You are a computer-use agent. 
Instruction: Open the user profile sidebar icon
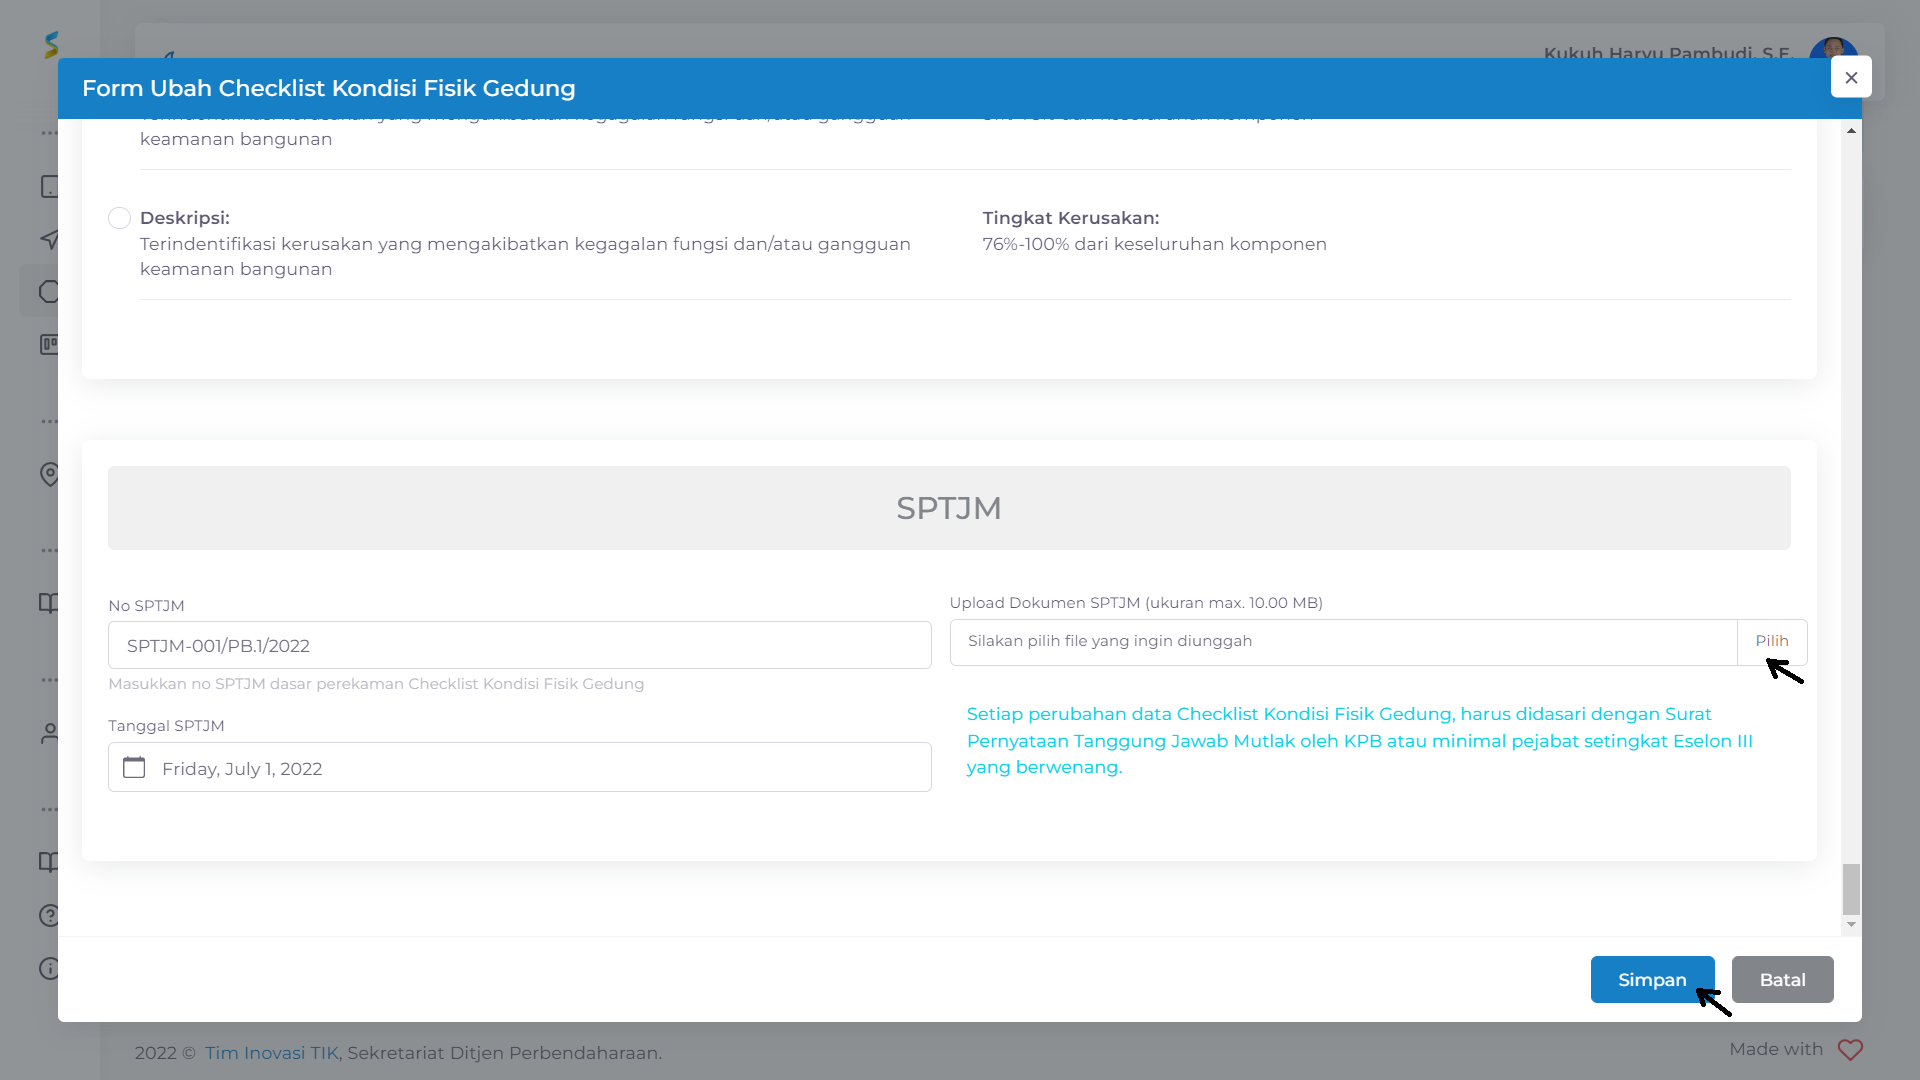click(49, 733)
